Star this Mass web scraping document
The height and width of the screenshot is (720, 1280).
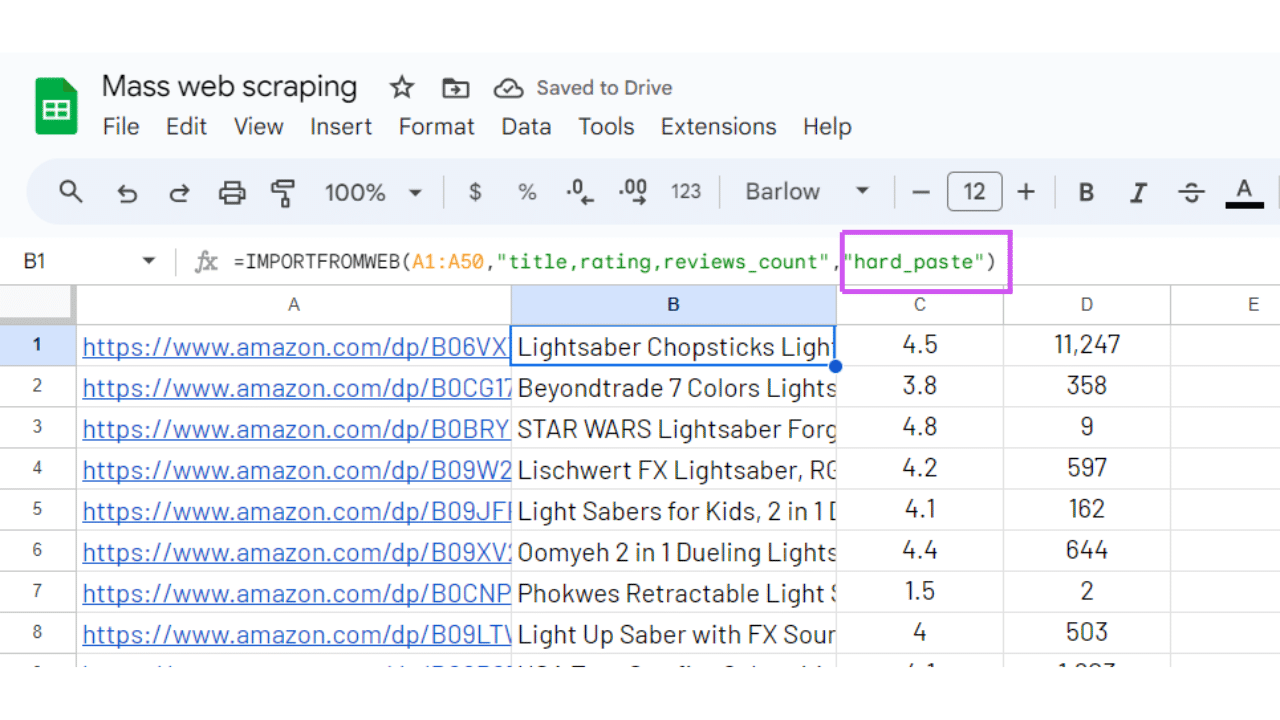click(x=402, y=88)
